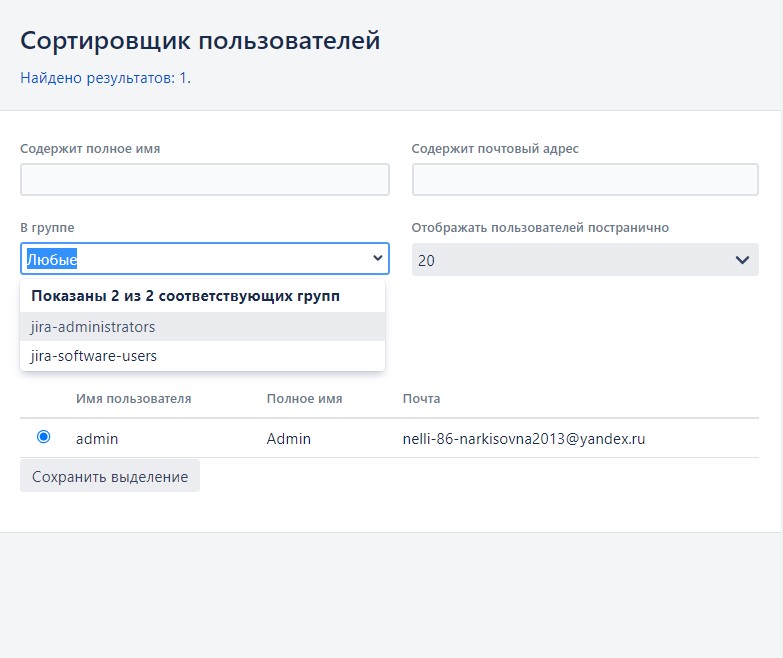Image resolution: width=783 pixels, height=658 pixels.
Task: Click the 'Полное имя' column header
Action: coord(304,398)
